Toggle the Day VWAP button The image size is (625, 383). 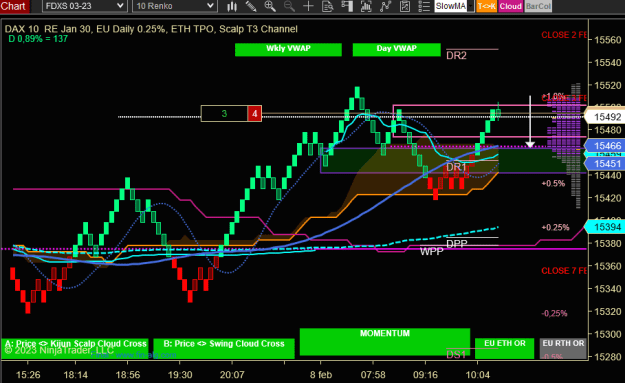click(397, 49)
